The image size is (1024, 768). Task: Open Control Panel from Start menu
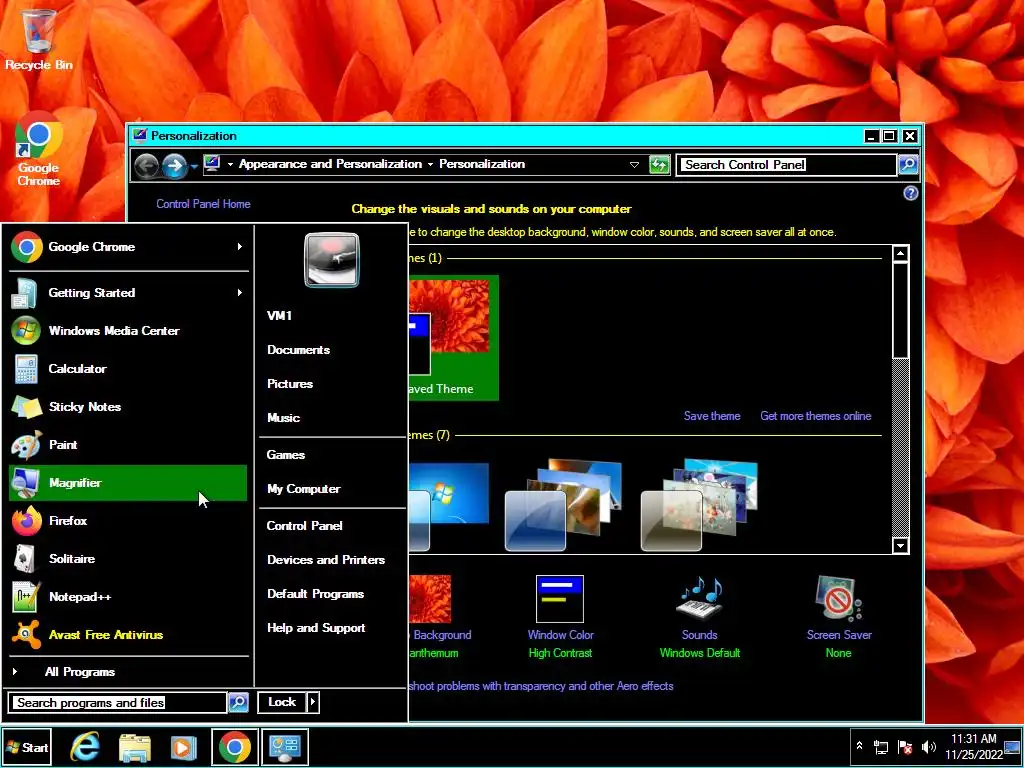[x=304, y=526]
